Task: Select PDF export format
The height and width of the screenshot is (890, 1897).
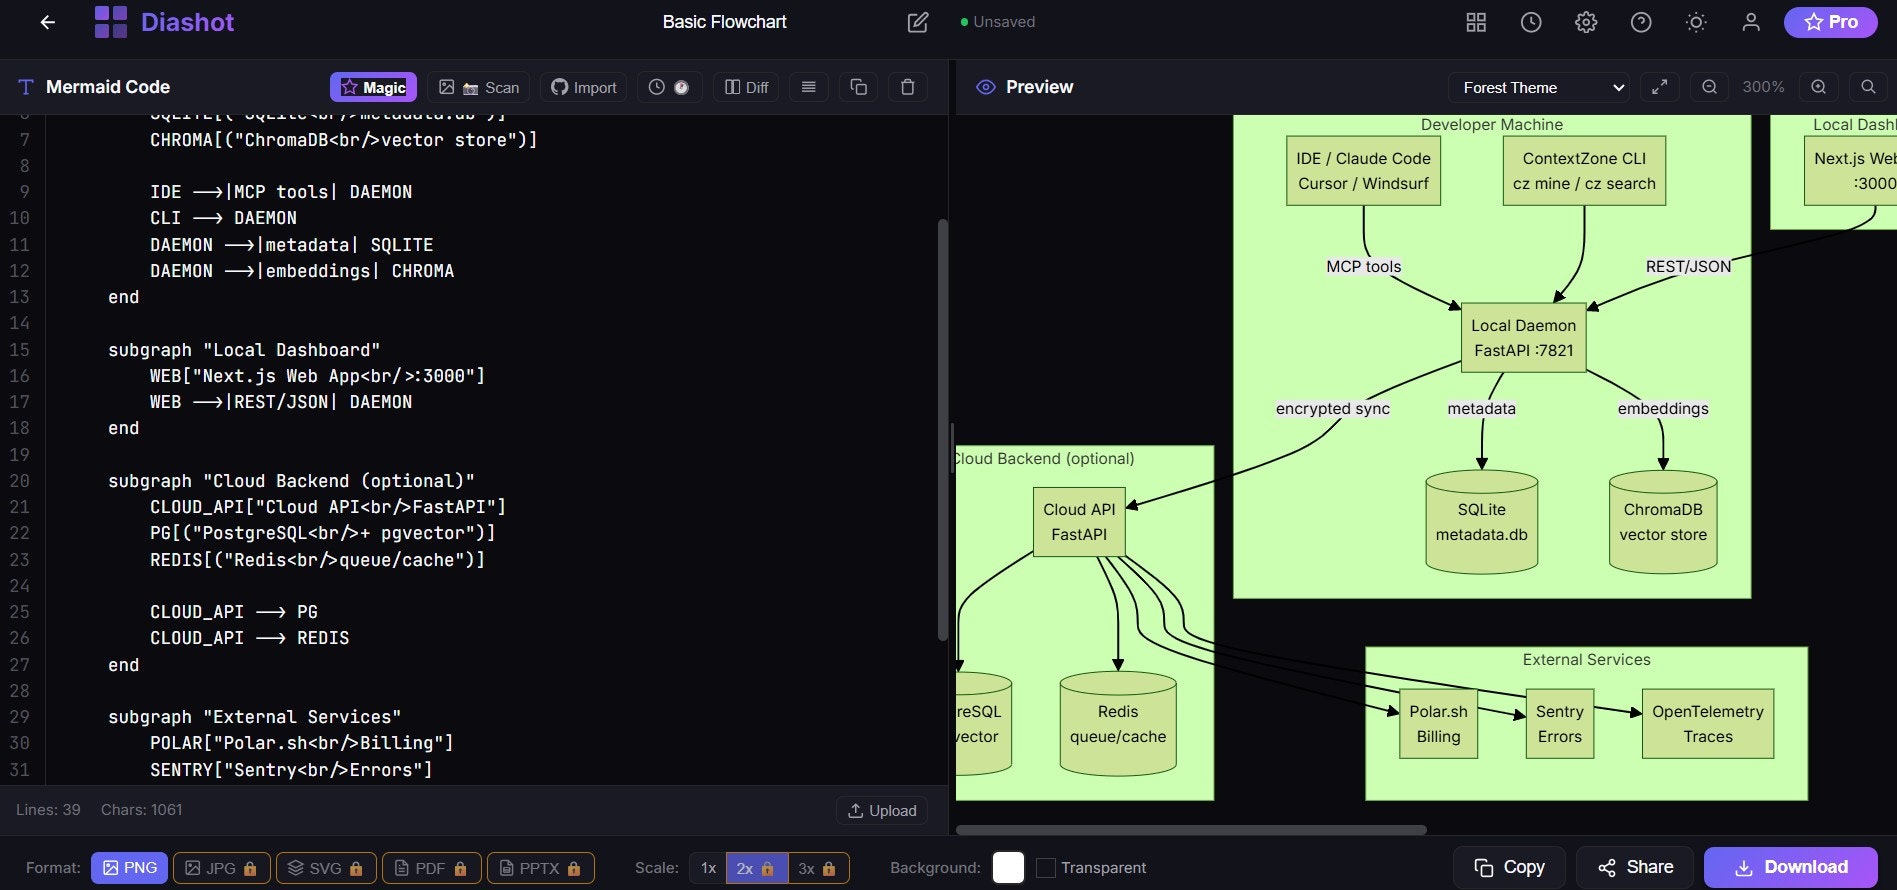Action: click(431, 867)
